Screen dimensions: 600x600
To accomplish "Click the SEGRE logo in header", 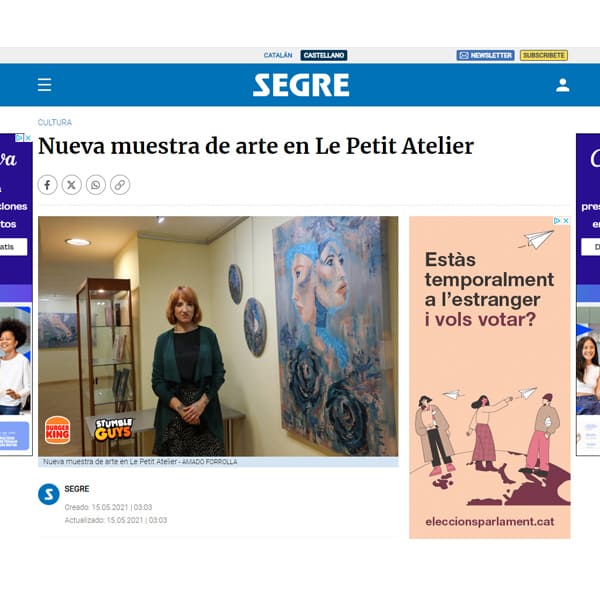I will [301, 85].
